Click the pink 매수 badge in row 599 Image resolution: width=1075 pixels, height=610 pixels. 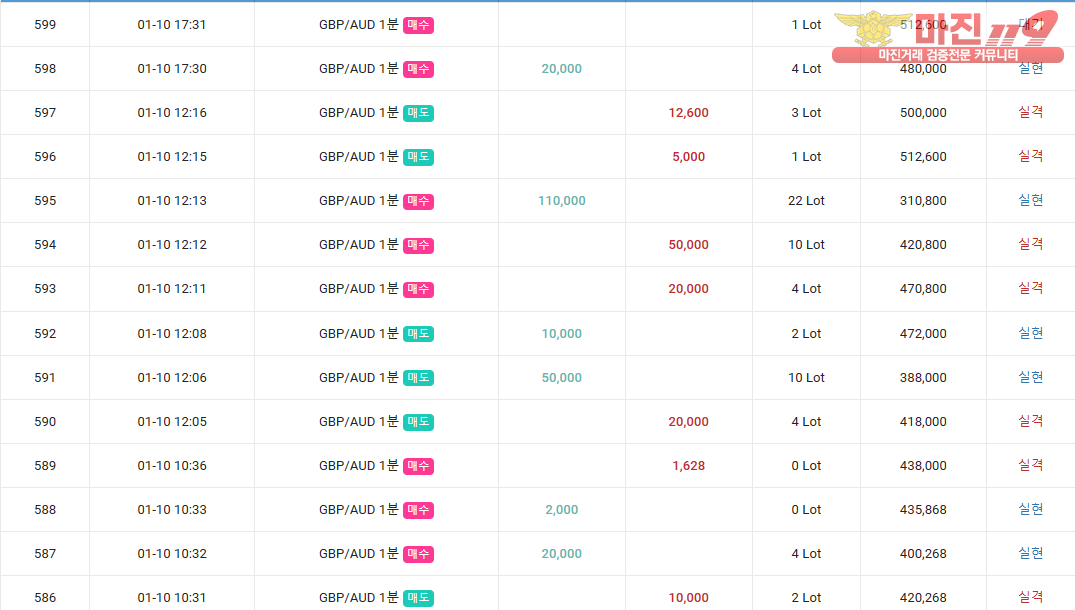418,25
